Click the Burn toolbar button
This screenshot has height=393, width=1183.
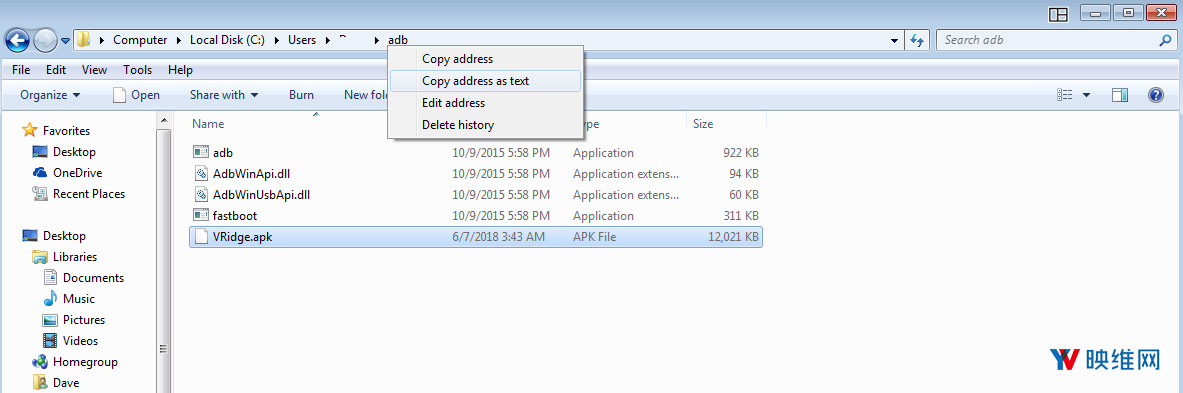click(x=301, y=94)
